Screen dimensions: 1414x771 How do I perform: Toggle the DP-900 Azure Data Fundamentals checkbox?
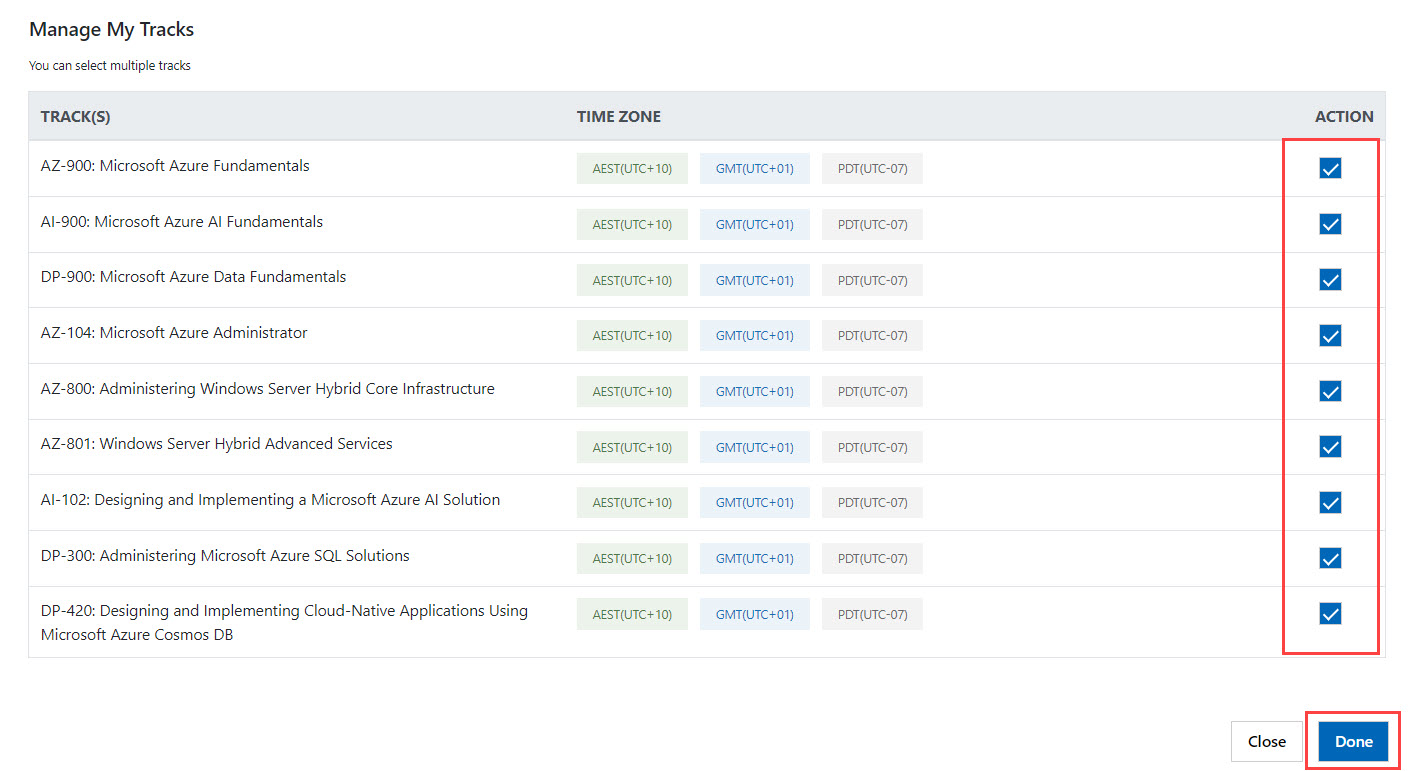tap(1330, 280)
